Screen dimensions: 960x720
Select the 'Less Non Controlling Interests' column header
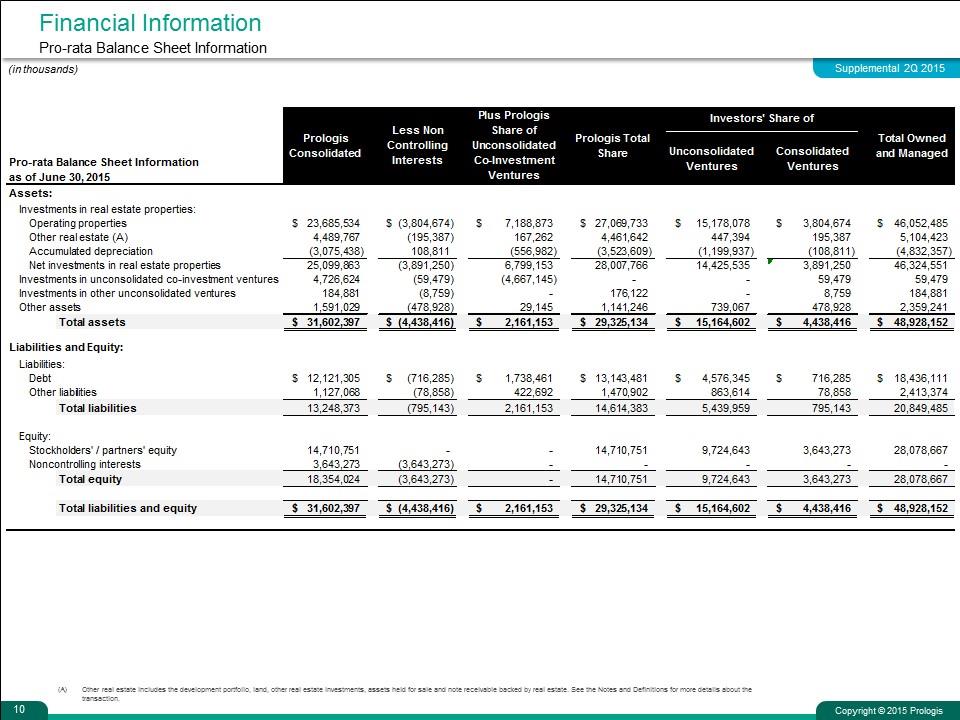coord(418,145)
